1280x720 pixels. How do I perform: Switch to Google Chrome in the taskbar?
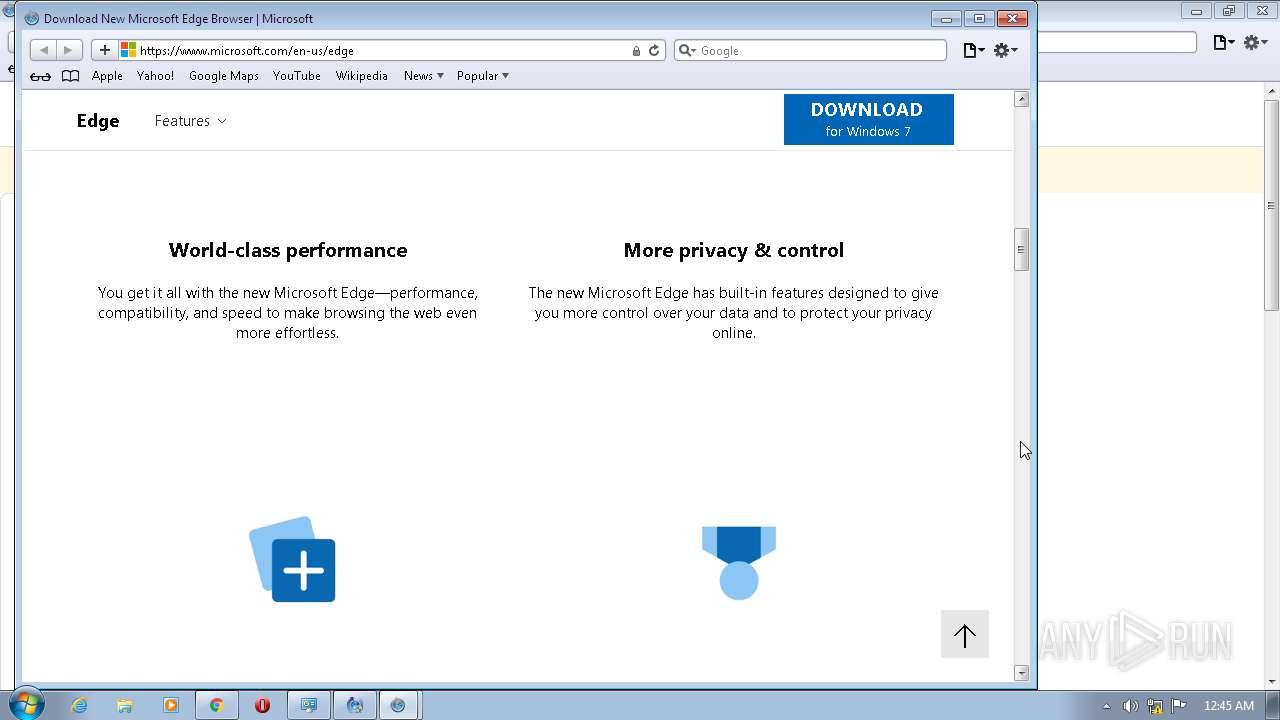point(216,705)
